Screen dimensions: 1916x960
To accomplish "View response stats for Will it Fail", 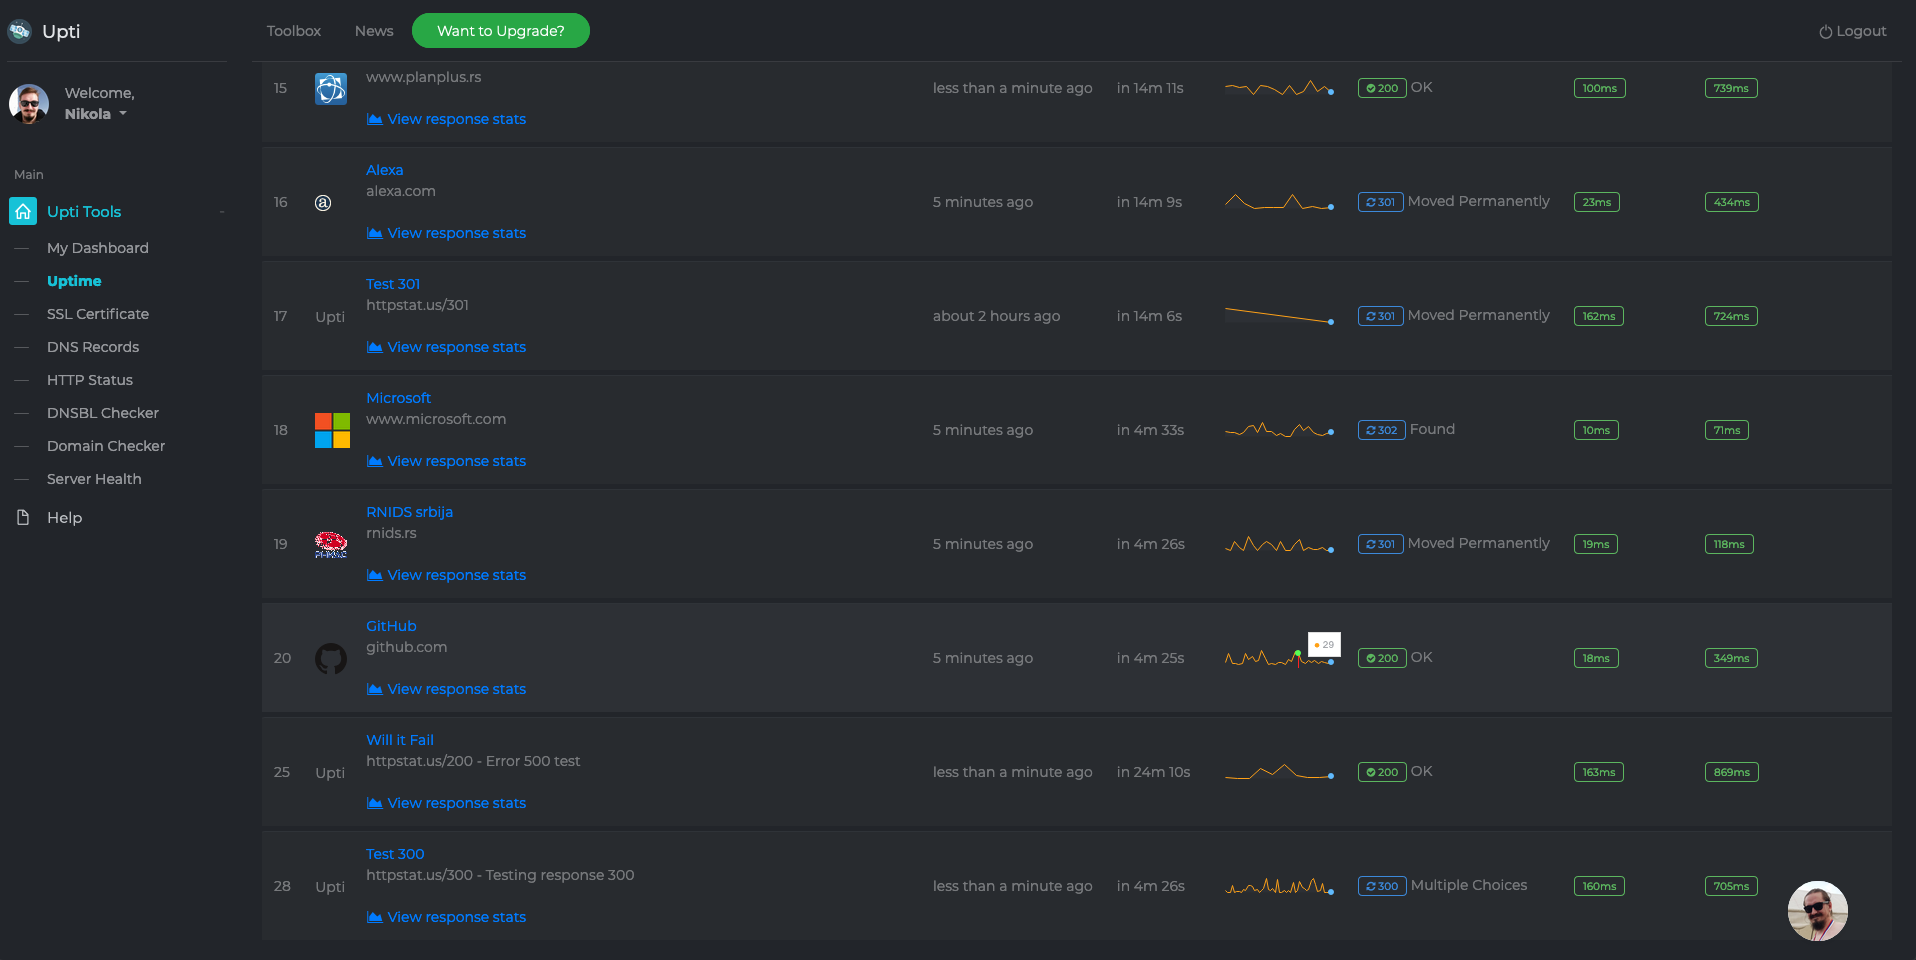I will [446, 803].
